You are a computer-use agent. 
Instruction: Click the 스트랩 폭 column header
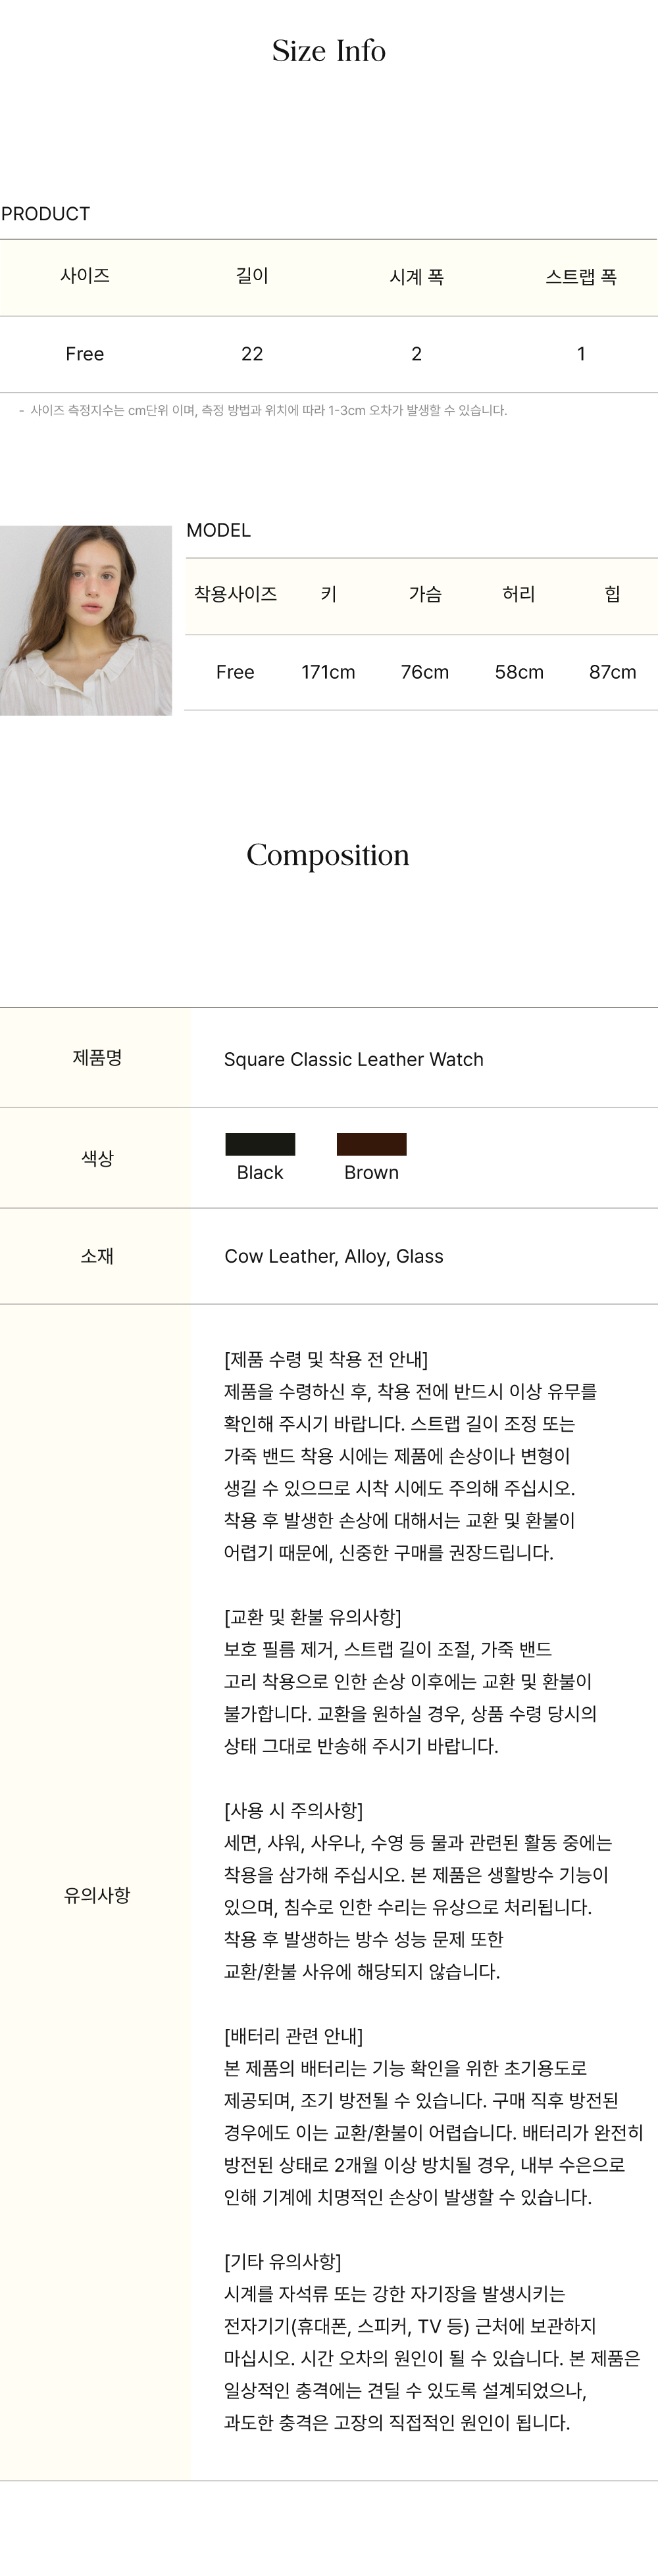581,277
